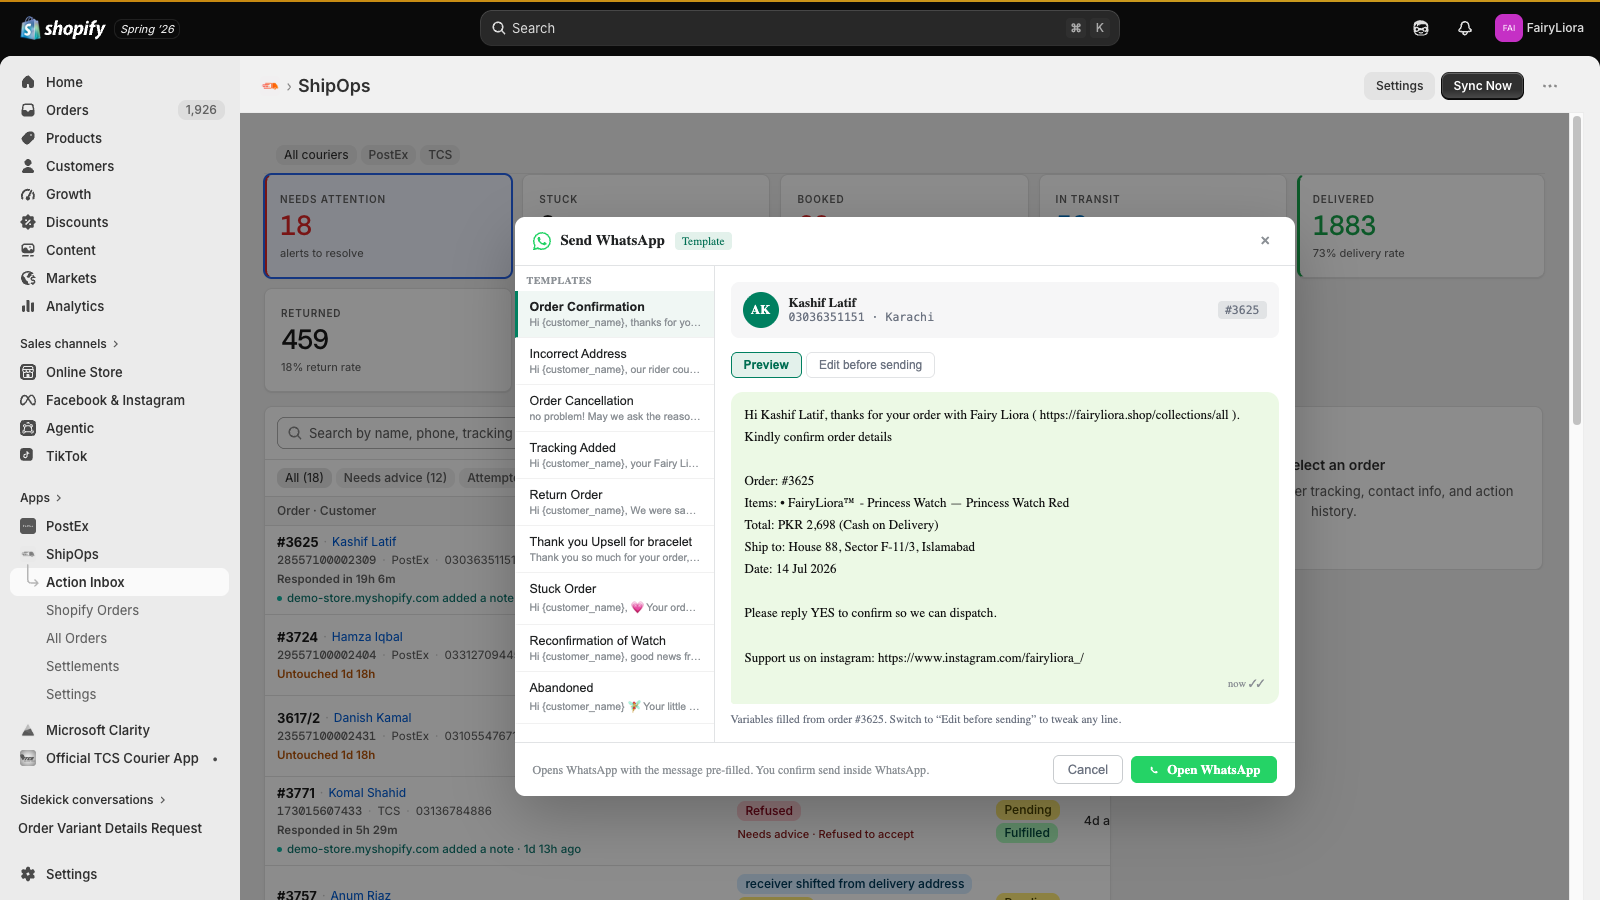Screen dimensions: 1600x900
Task: Open Discounts badge icon
Action: coord(28,222)
